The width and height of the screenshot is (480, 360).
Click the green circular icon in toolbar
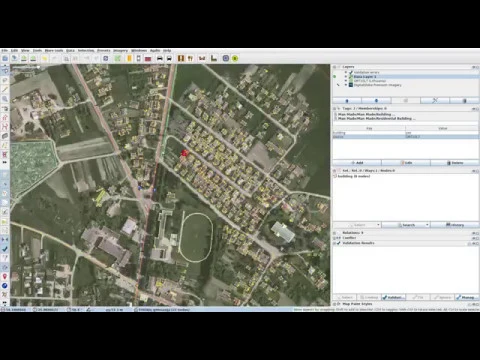pyautogui.click(x=235, y=58)
